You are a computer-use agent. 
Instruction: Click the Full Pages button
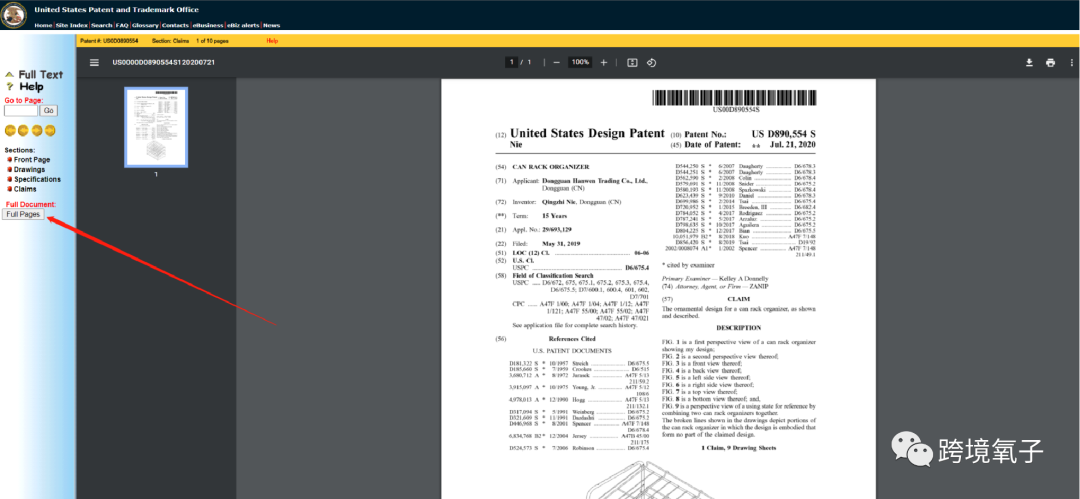[23, 214]
